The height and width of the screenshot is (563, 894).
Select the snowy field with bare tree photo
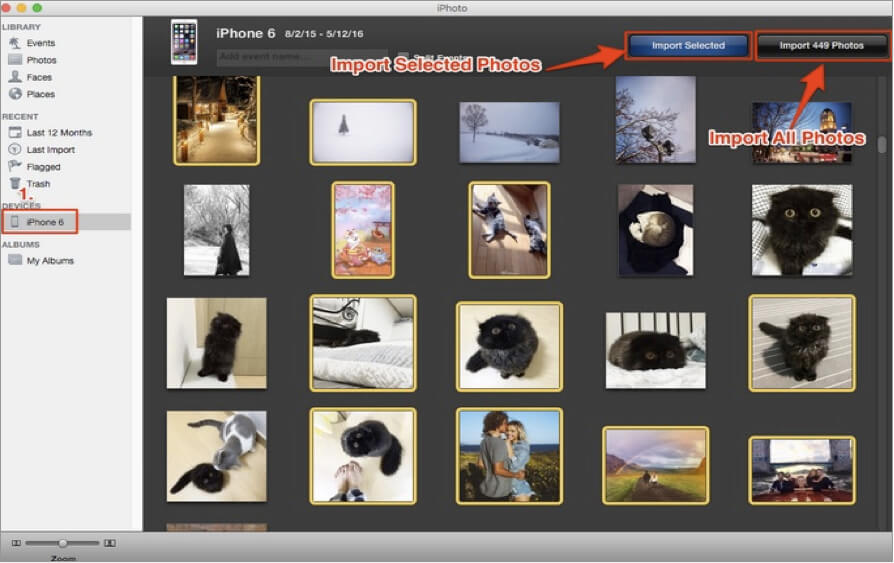pos(509,132)
